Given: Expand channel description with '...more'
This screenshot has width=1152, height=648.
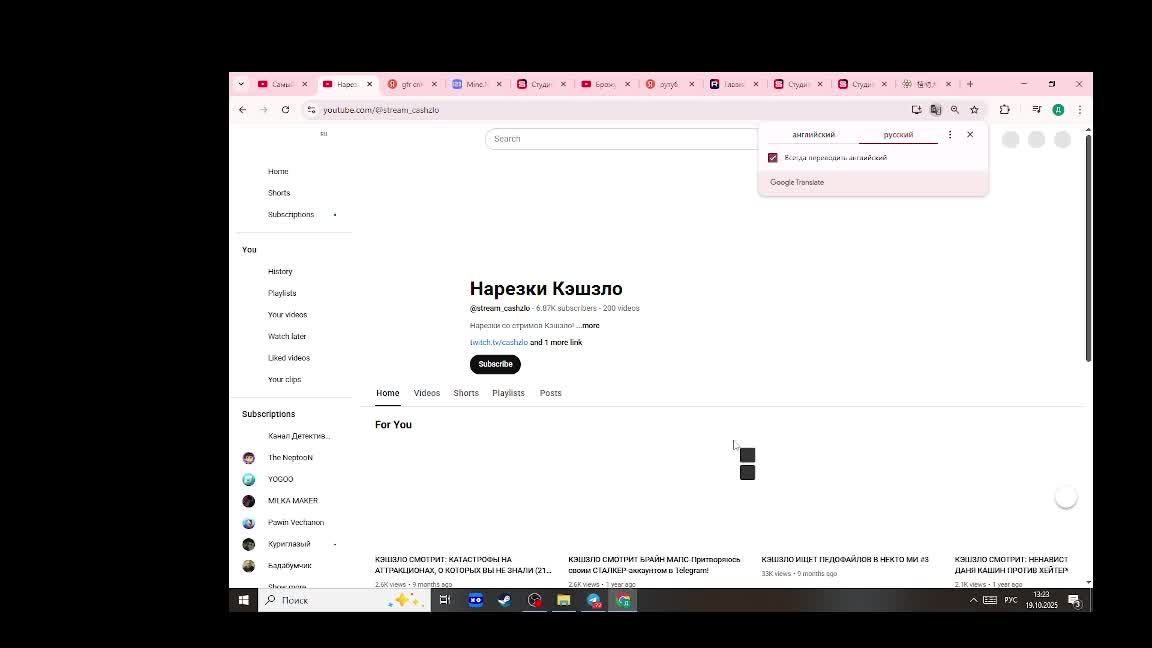Looking at the screenshot, I should [x=588, y=325].
